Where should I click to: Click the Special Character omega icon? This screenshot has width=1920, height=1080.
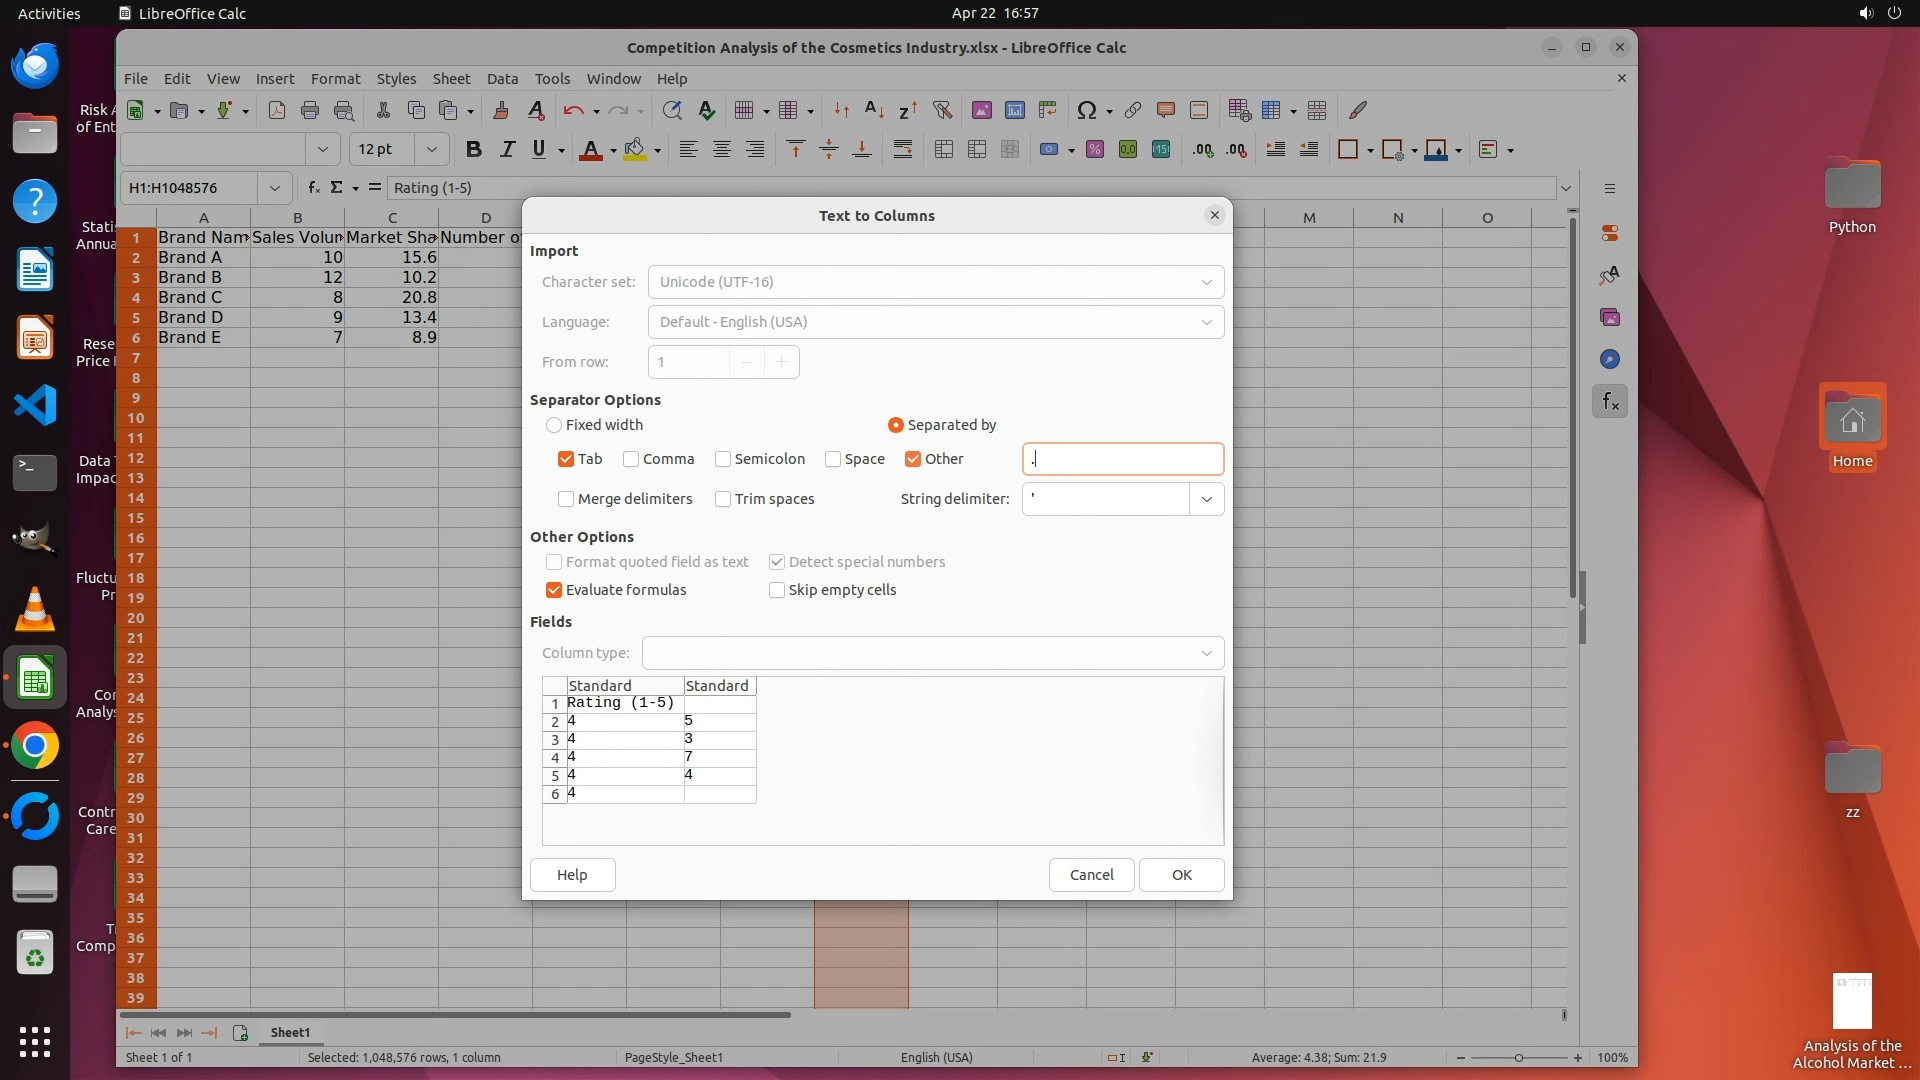point(1087,110)
